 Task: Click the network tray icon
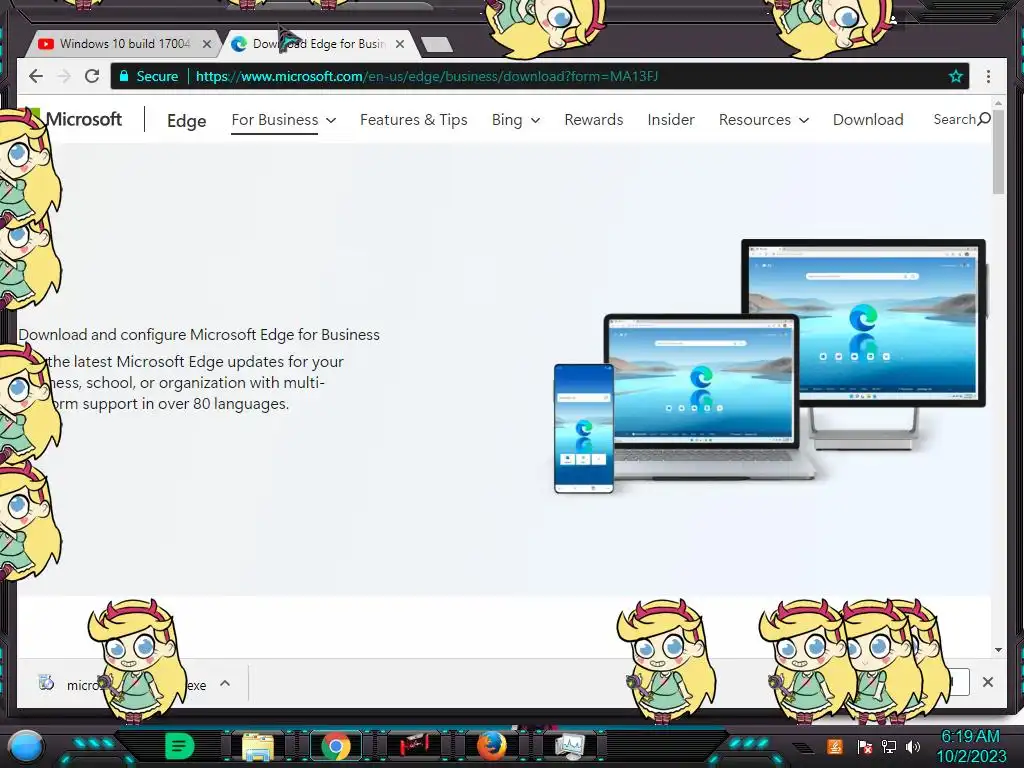coord(889,746)
